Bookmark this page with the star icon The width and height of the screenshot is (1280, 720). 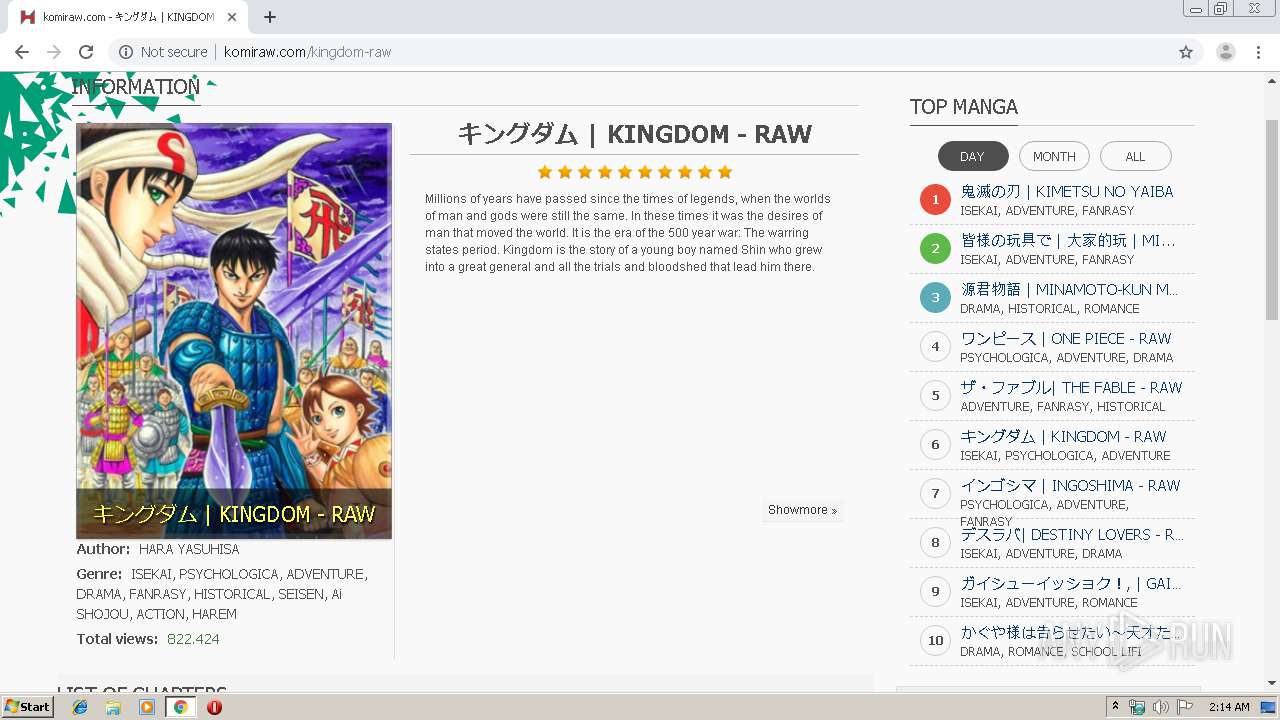tap(1186, 52)
